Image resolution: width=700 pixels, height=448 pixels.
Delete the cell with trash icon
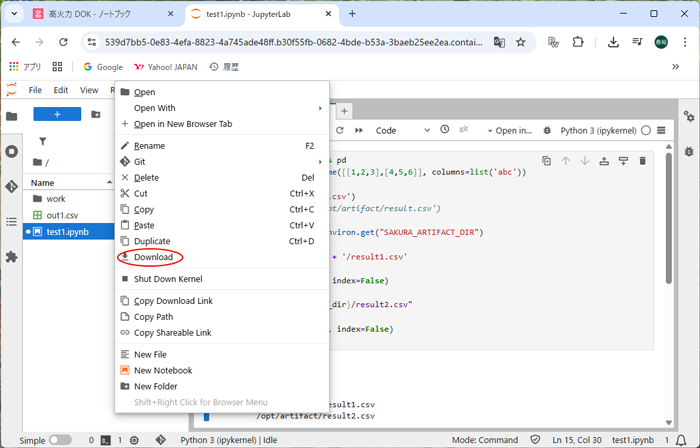[642, 161]
